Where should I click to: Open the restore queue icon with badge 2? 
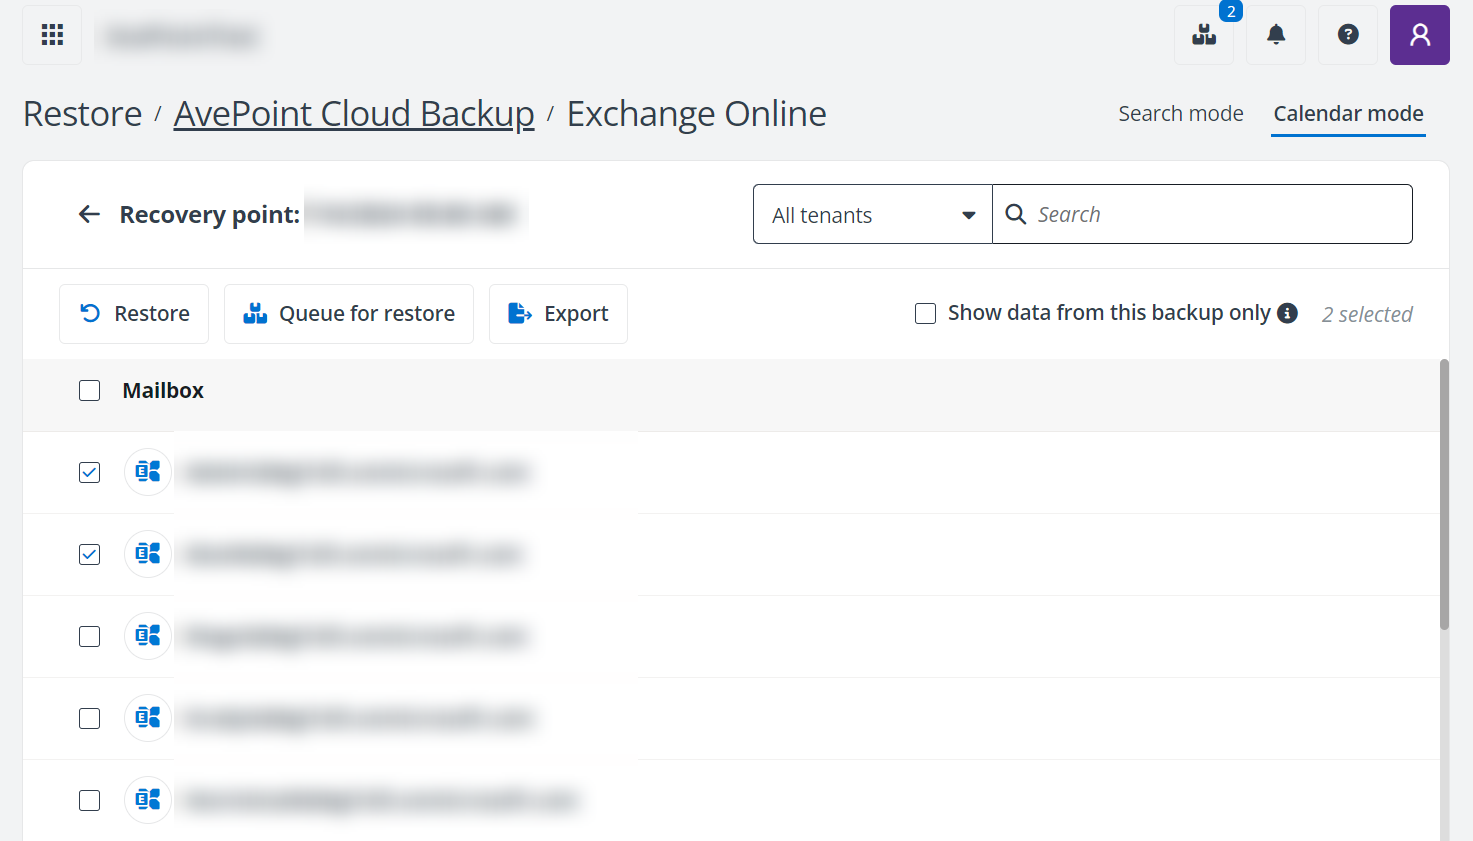point(1203,35)
